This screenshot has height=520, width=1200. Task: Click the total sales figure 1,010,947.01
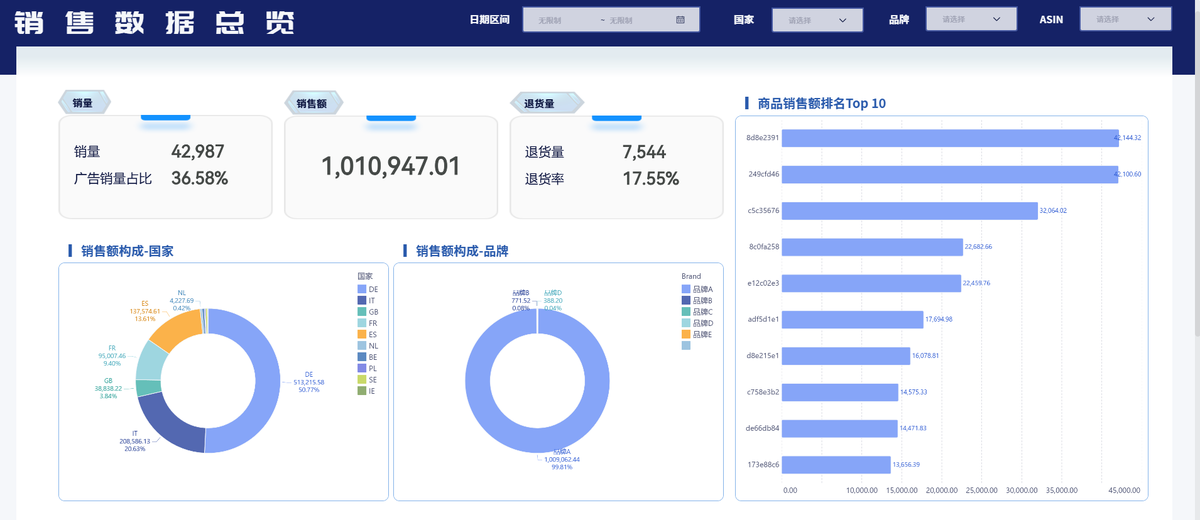tap(391, 166)
